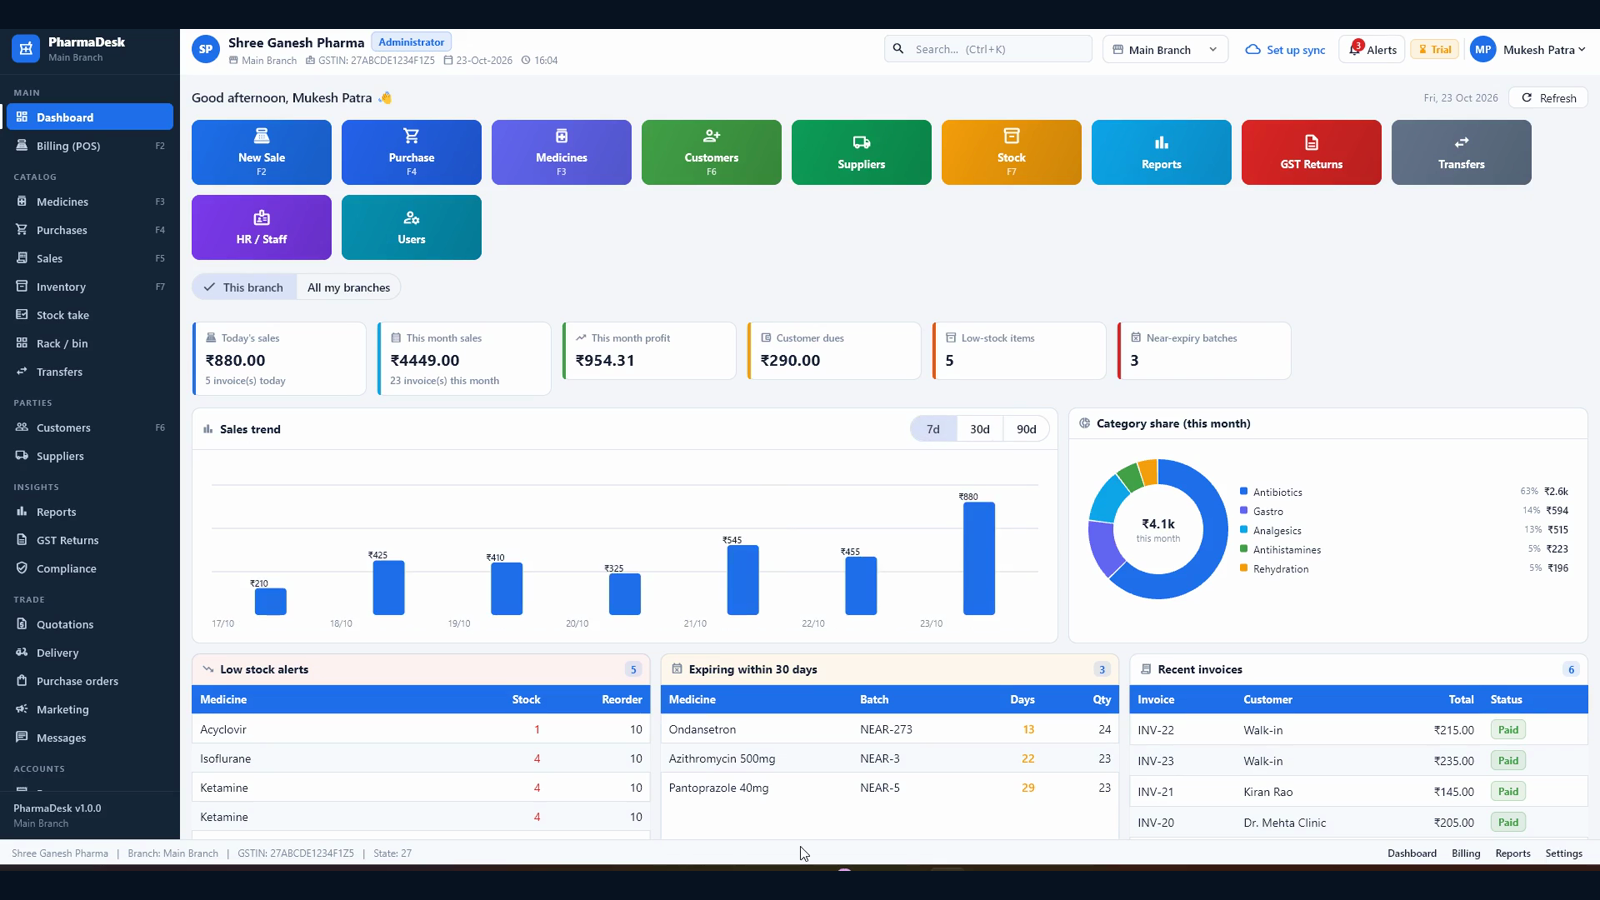Image resolution: width=1600 pixels, height=900 pixels.
Task: Click the PharmaDesk logo icon
Action: 26,48
